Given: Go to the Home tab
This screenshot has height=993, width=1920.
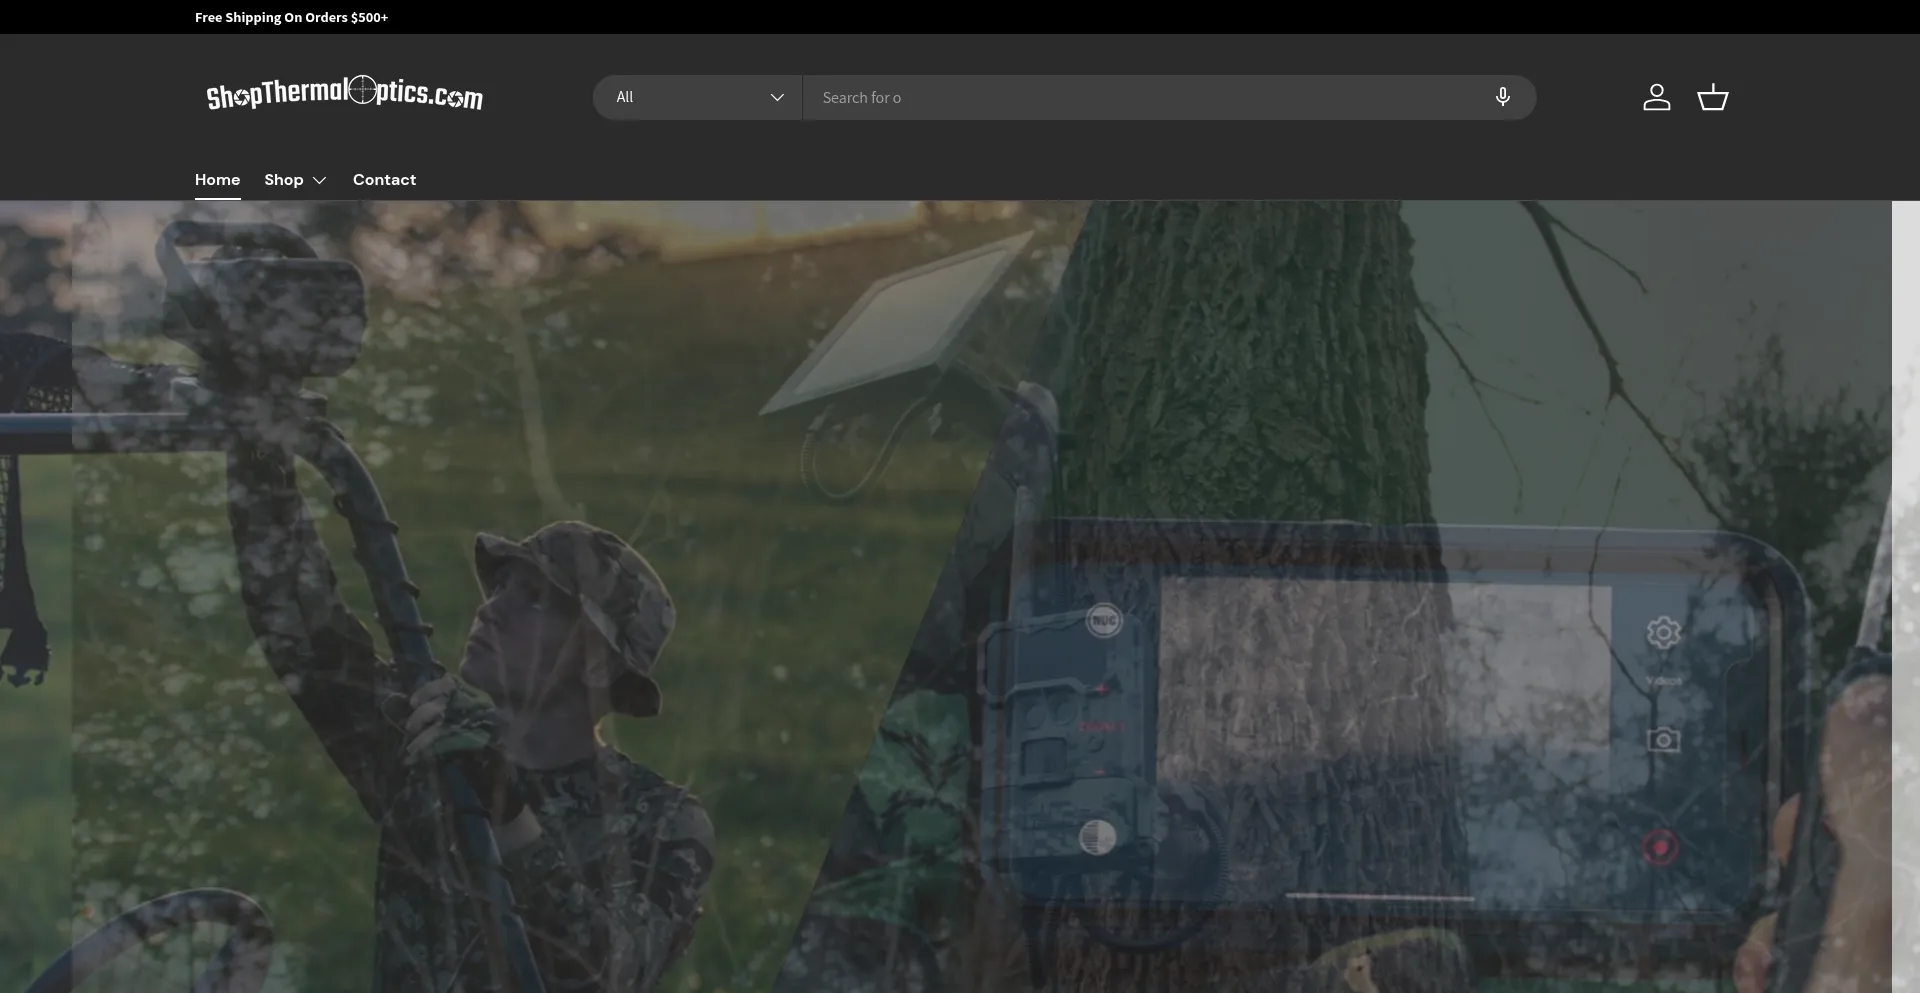Looking at the screenshot, I should pyautogui.click(x=217, y=180).
